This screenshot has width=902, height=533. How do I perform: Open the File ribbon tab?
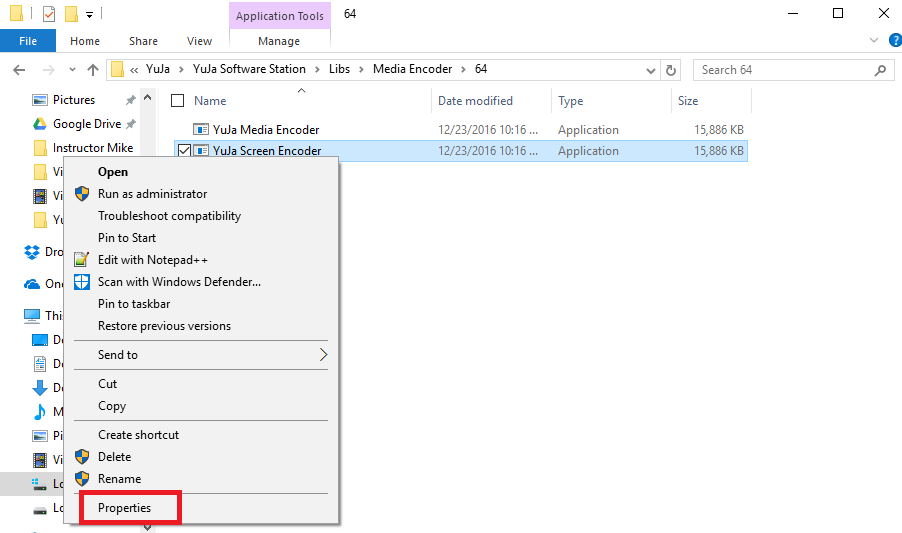click(x=28, y=41)
